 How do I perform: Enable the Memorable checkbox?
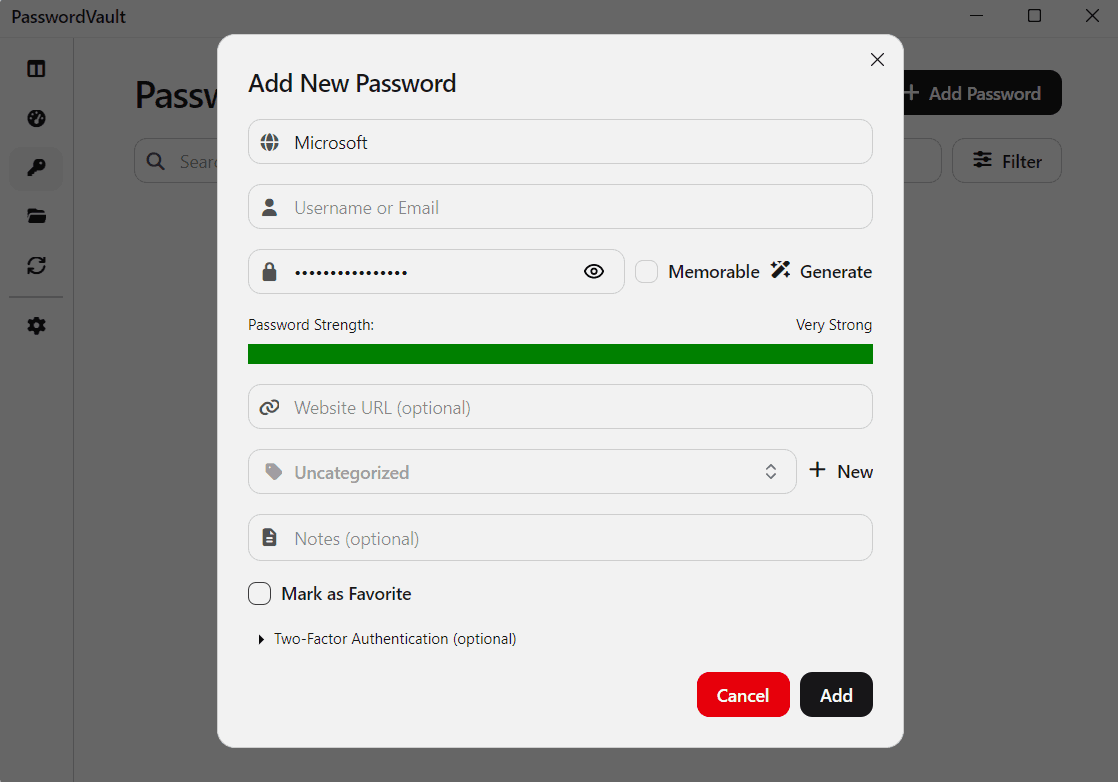[646, 272]
